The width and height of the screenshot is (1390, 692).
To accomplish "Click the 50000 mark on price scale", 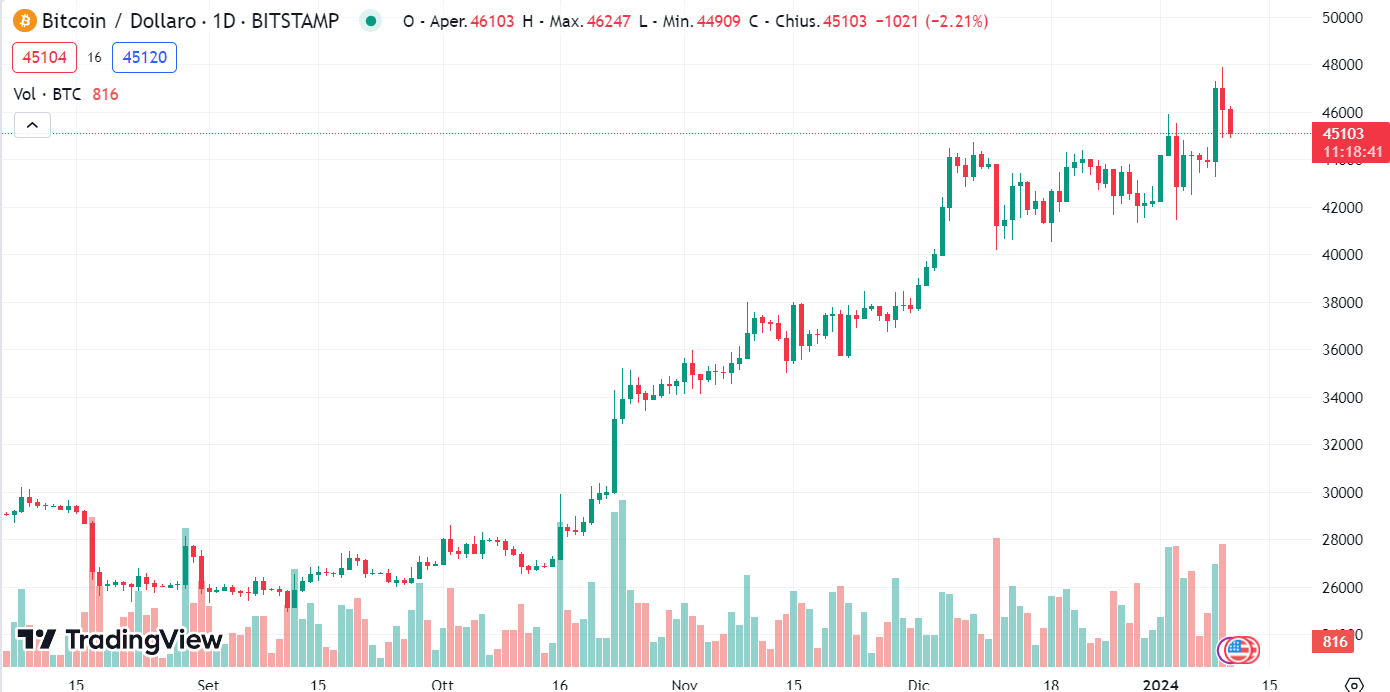I will (x=1342, y=17).
